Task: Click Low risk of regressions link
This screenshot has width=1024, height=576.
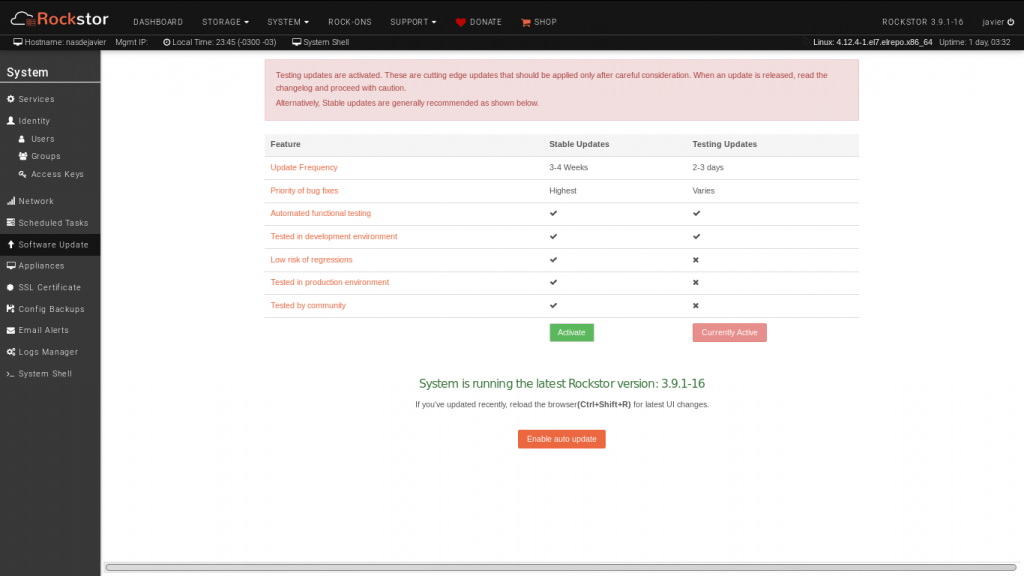Action: coord(312,259)
